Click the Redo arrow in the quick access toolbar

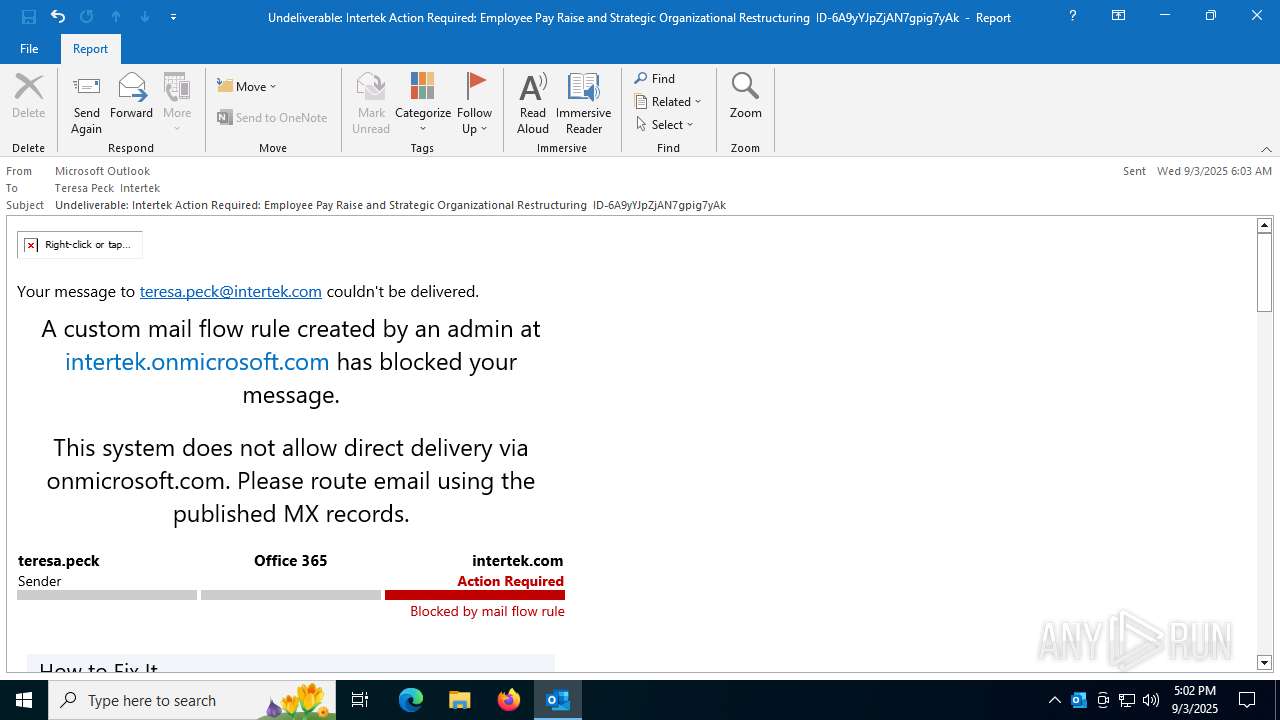click(86, 16)
